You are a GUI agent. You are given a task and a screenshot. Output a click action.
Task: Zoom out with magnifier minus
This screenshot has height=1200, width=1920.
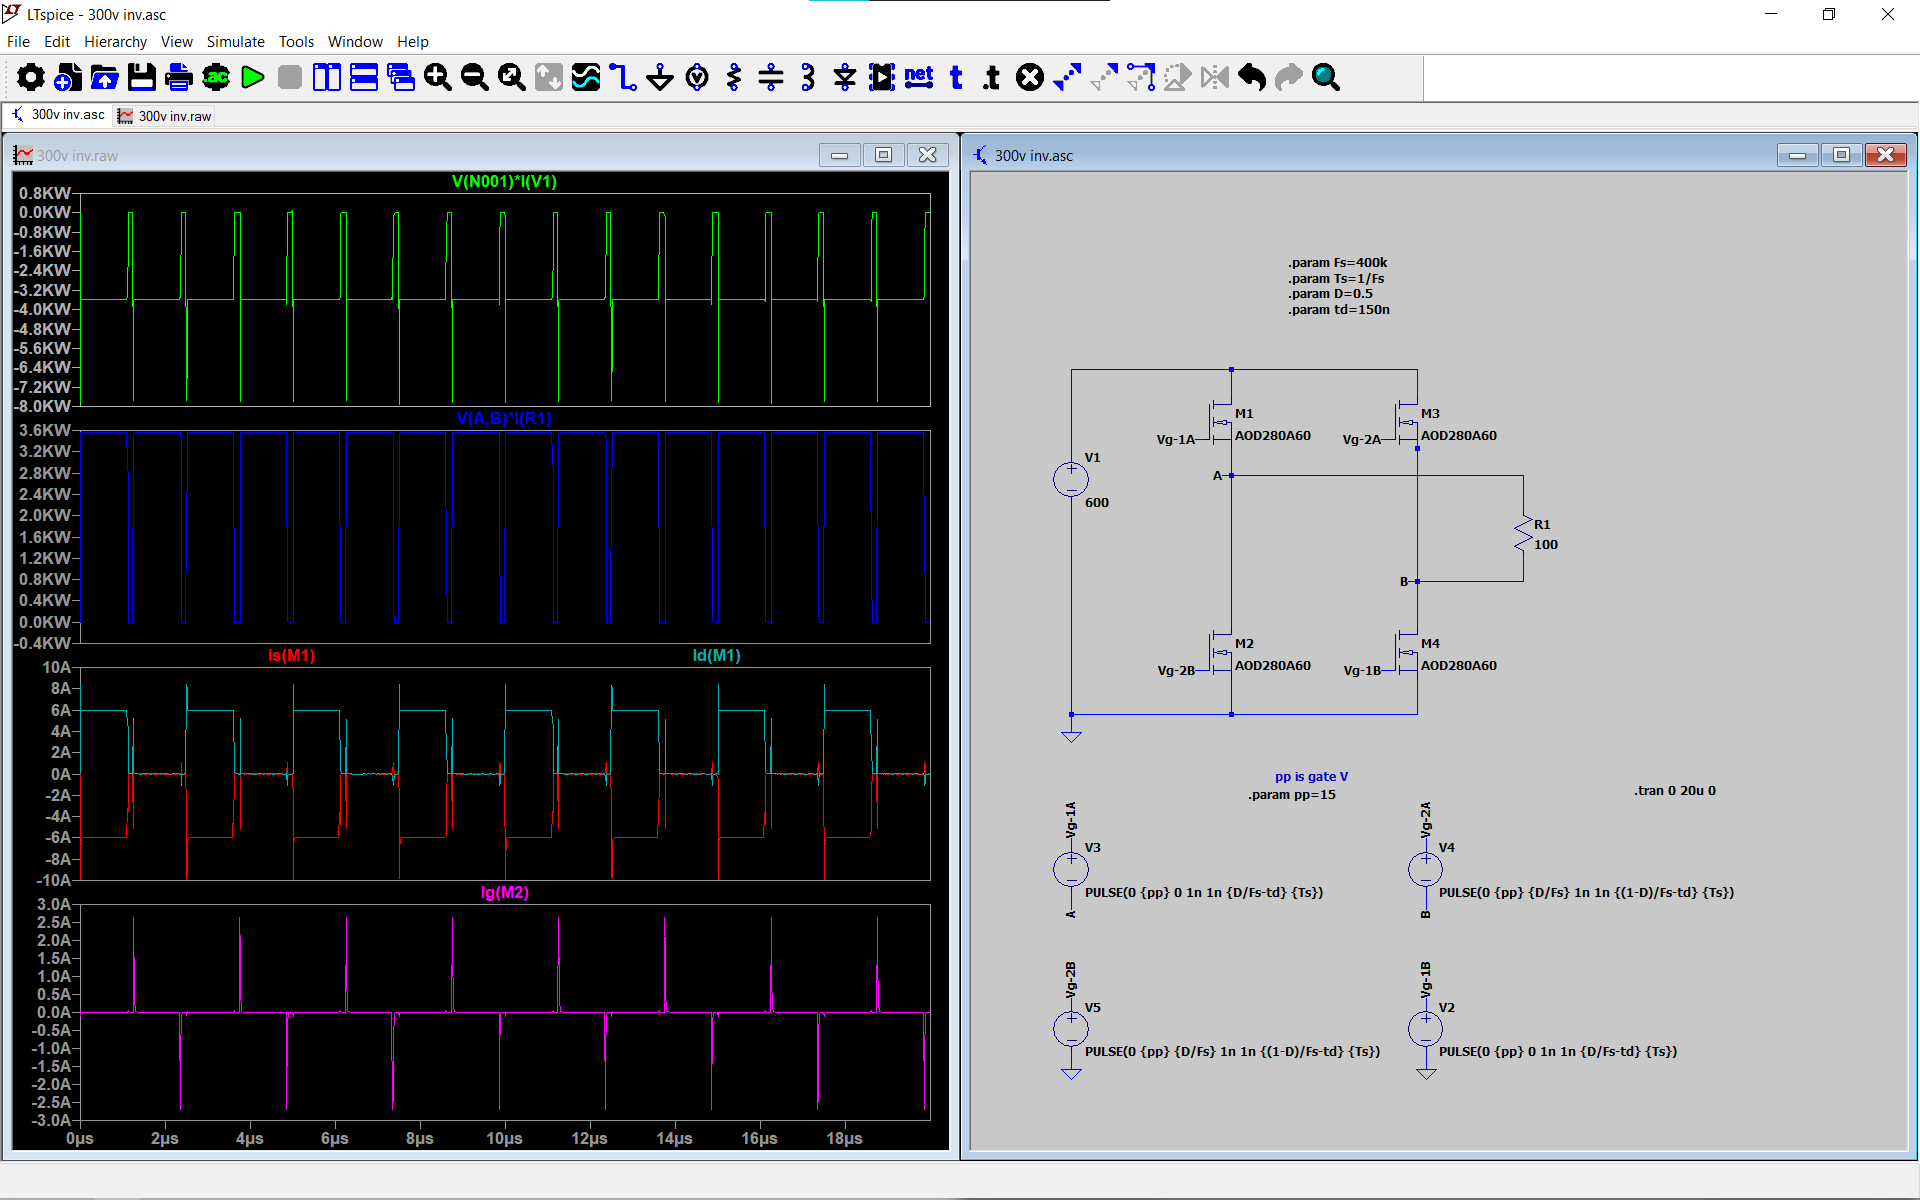click(475, 77)
